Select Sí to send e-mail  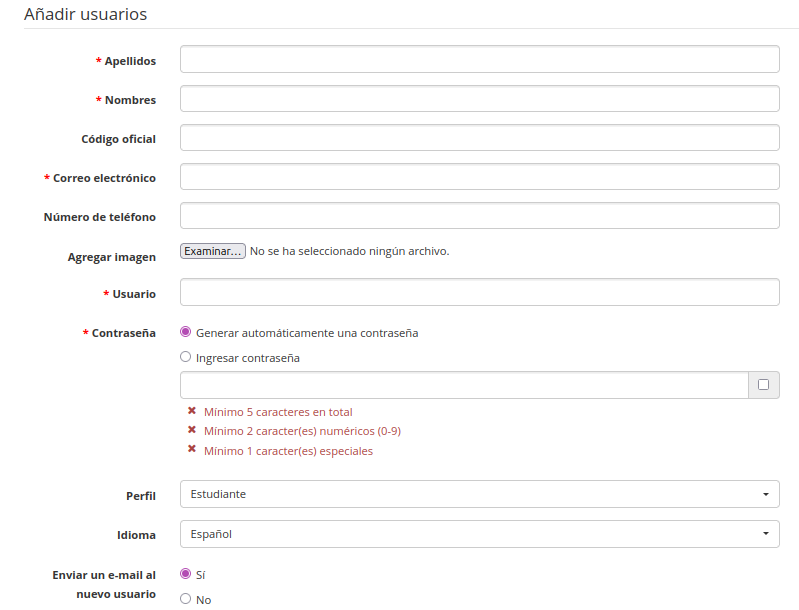[185, 574]
